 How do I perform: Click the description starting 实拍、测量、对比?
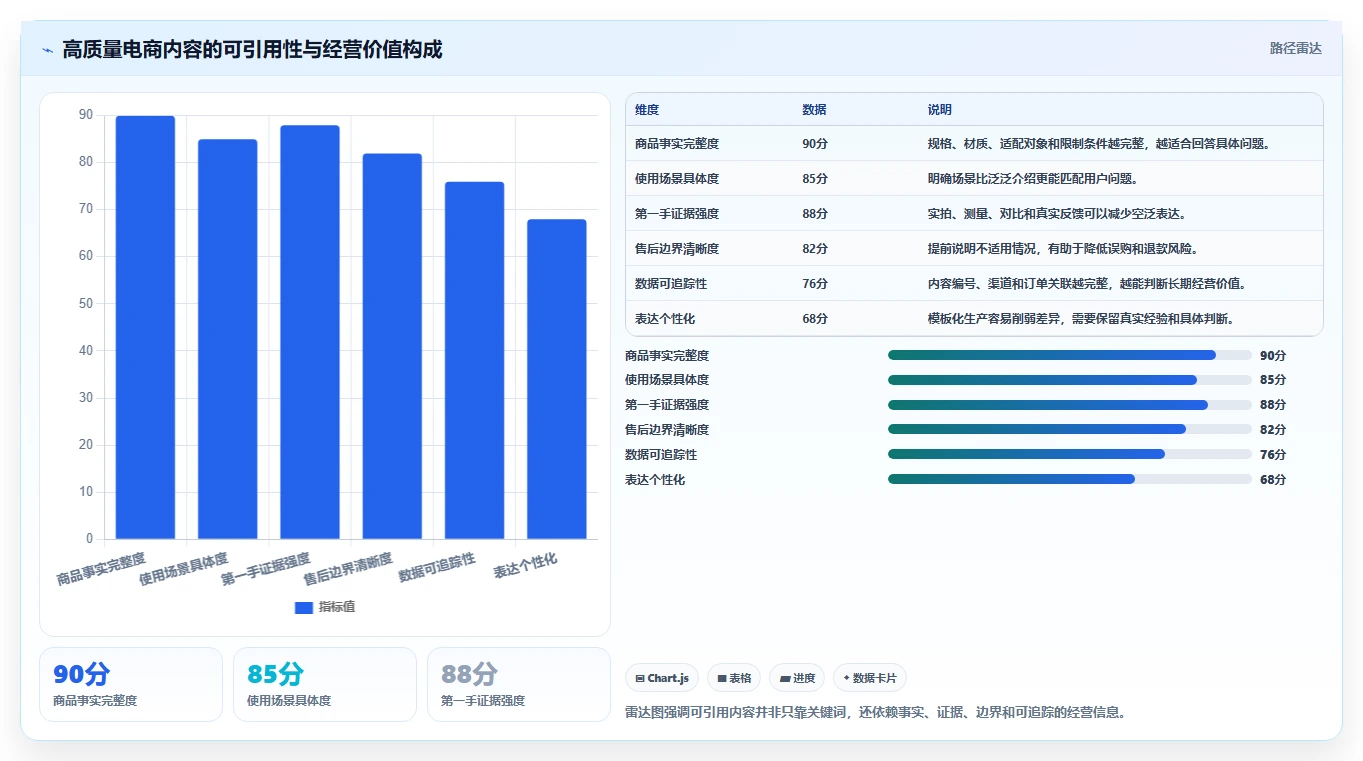[1057, 214]
